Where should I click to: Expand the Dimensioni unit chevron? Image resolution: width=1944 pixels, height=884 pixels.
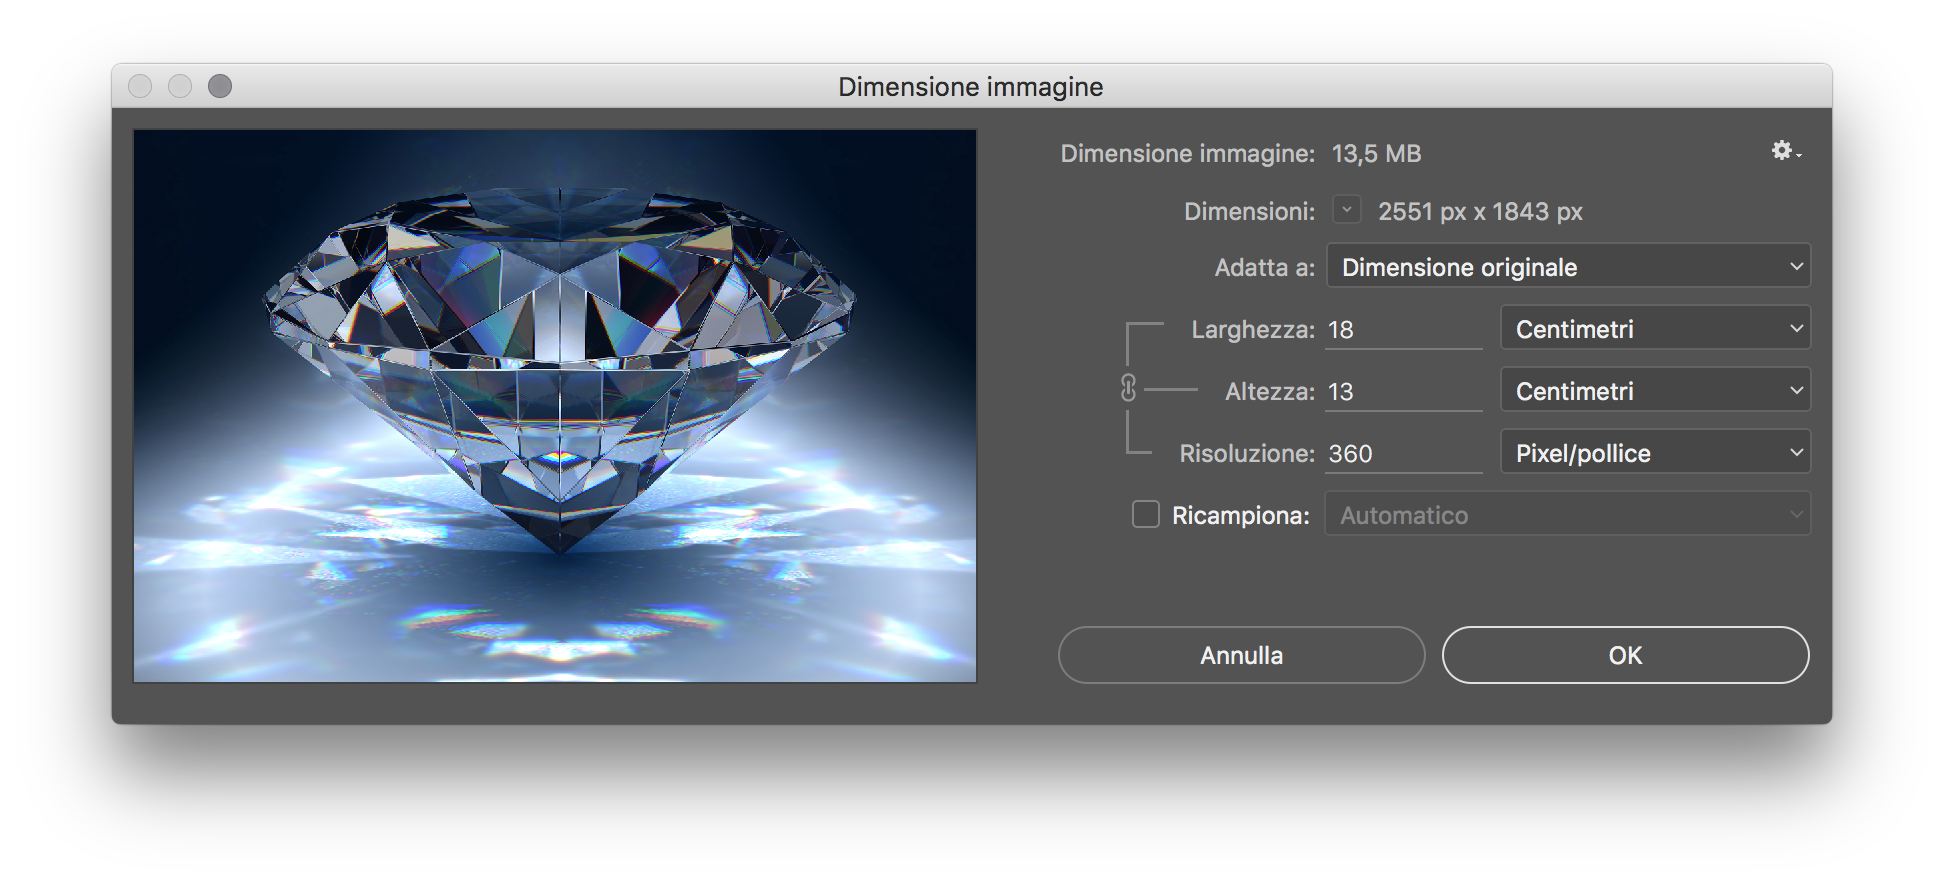click(x=1346, y=210)
